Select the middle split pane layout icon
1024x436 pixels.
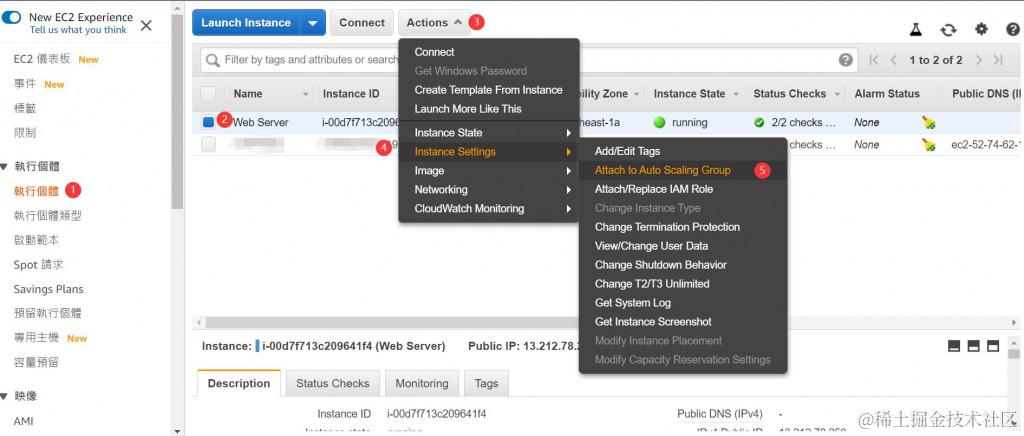[x=974, y=346]
